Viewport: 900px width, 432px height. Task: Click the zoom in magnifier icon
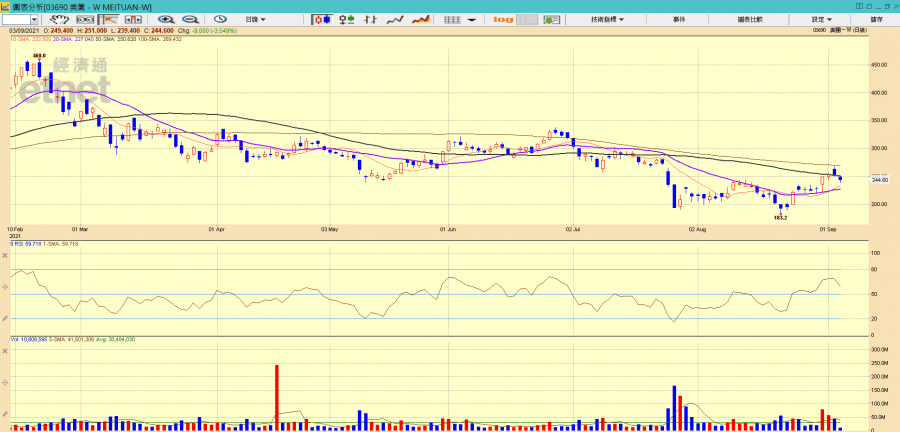point(165,19)
